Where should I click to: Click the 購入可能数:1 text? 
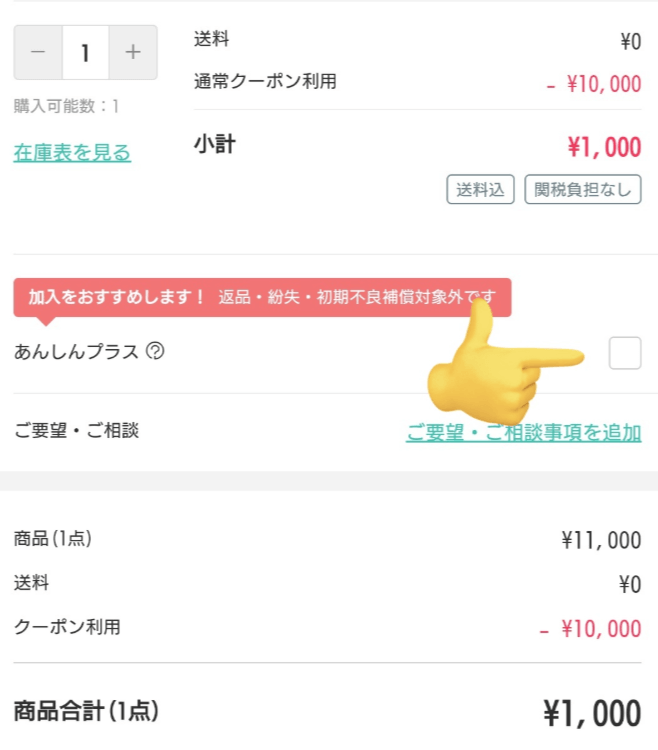67,106
